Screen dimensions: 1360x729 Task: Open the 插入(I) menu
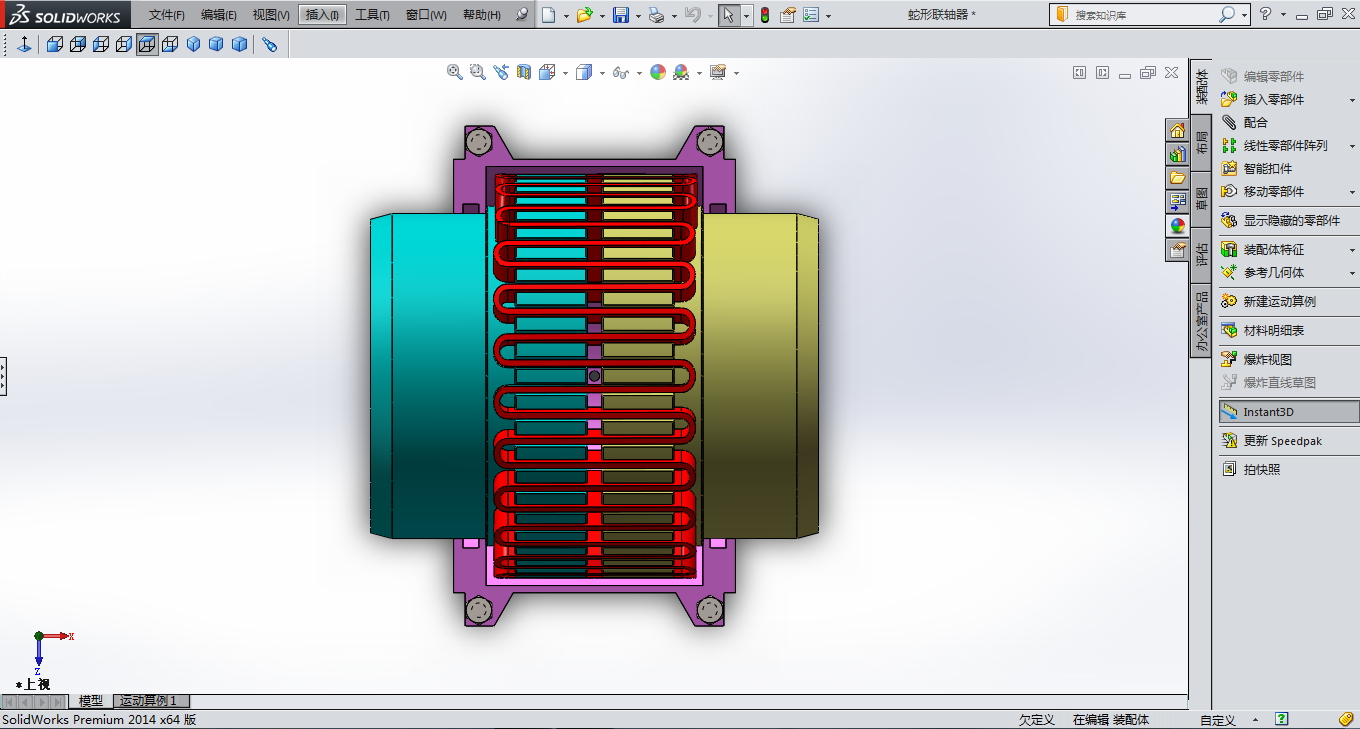pyautogui.click(x=322, y=15)
